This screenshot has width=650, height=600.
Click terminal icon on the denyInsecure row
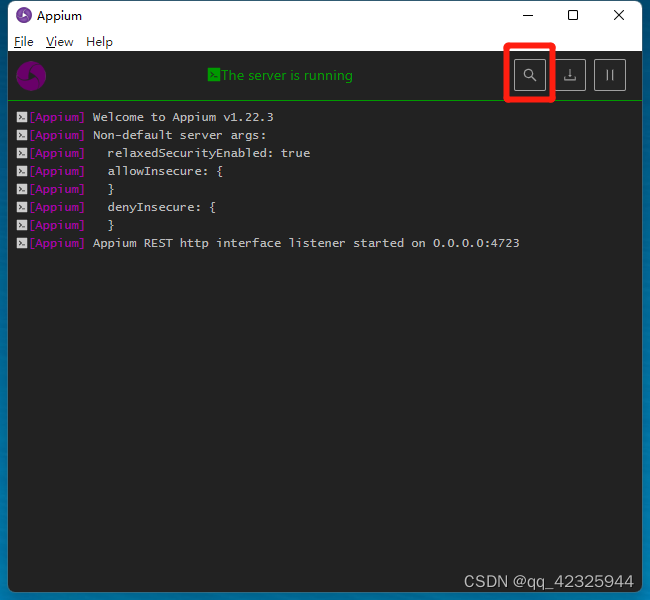22,207
